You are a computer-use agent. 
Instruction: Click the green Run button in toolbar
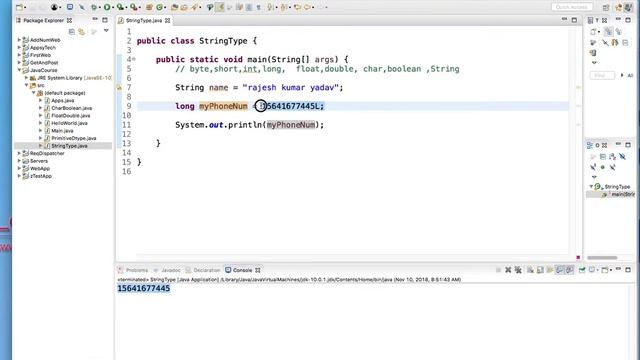point(107,7)
